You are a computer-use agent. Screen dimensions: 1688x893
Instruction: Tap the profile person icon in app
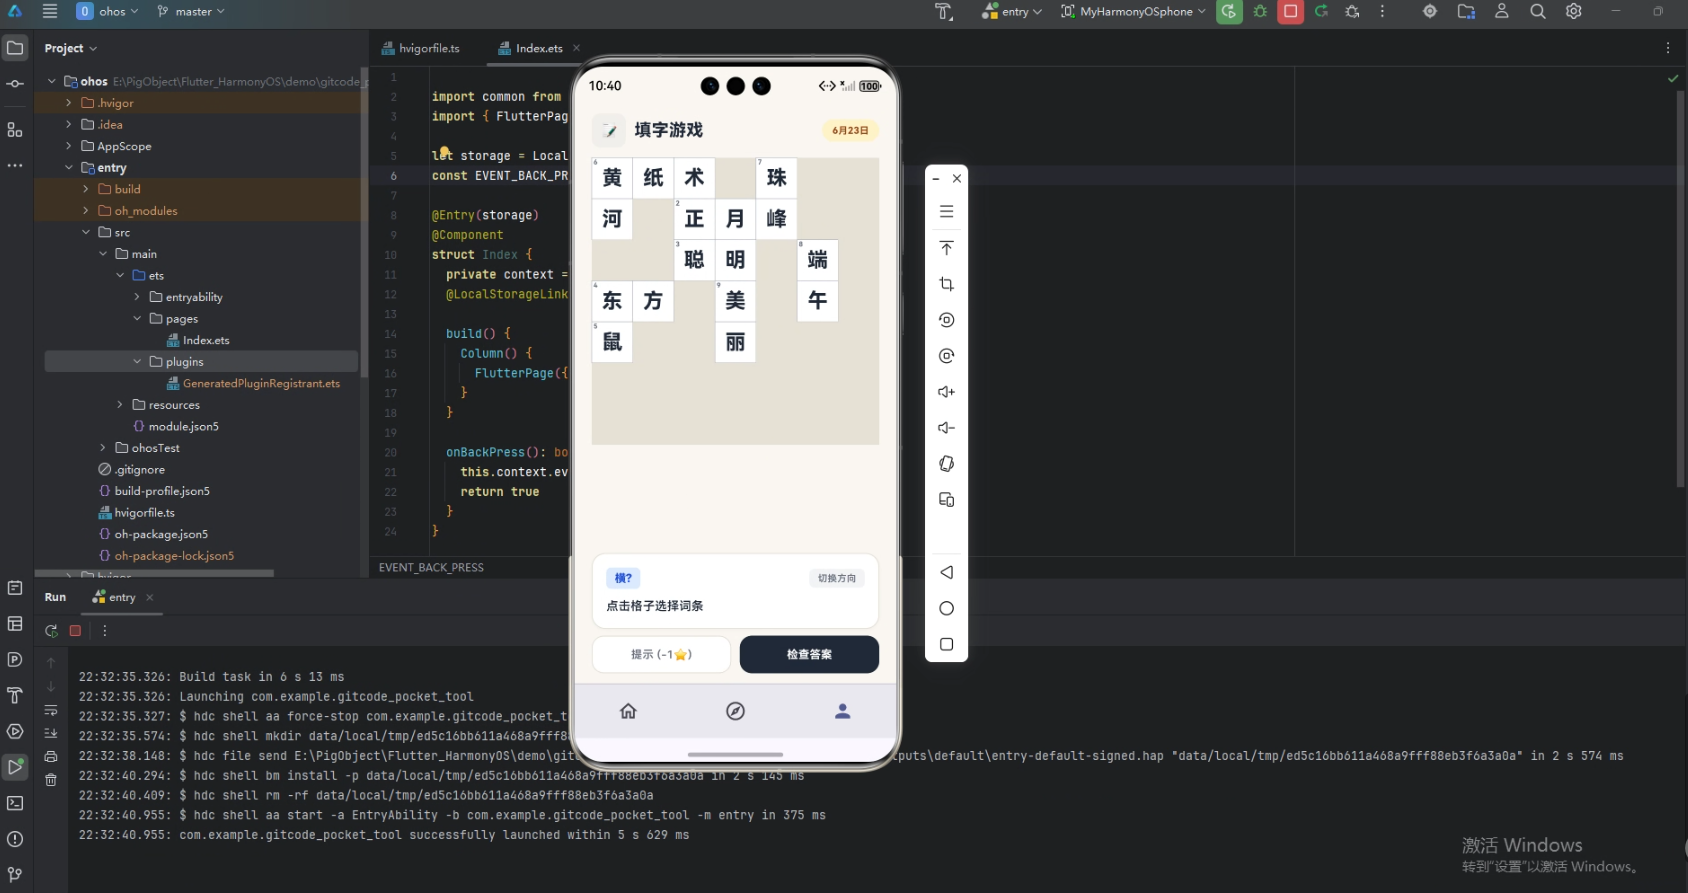point(843,711)
